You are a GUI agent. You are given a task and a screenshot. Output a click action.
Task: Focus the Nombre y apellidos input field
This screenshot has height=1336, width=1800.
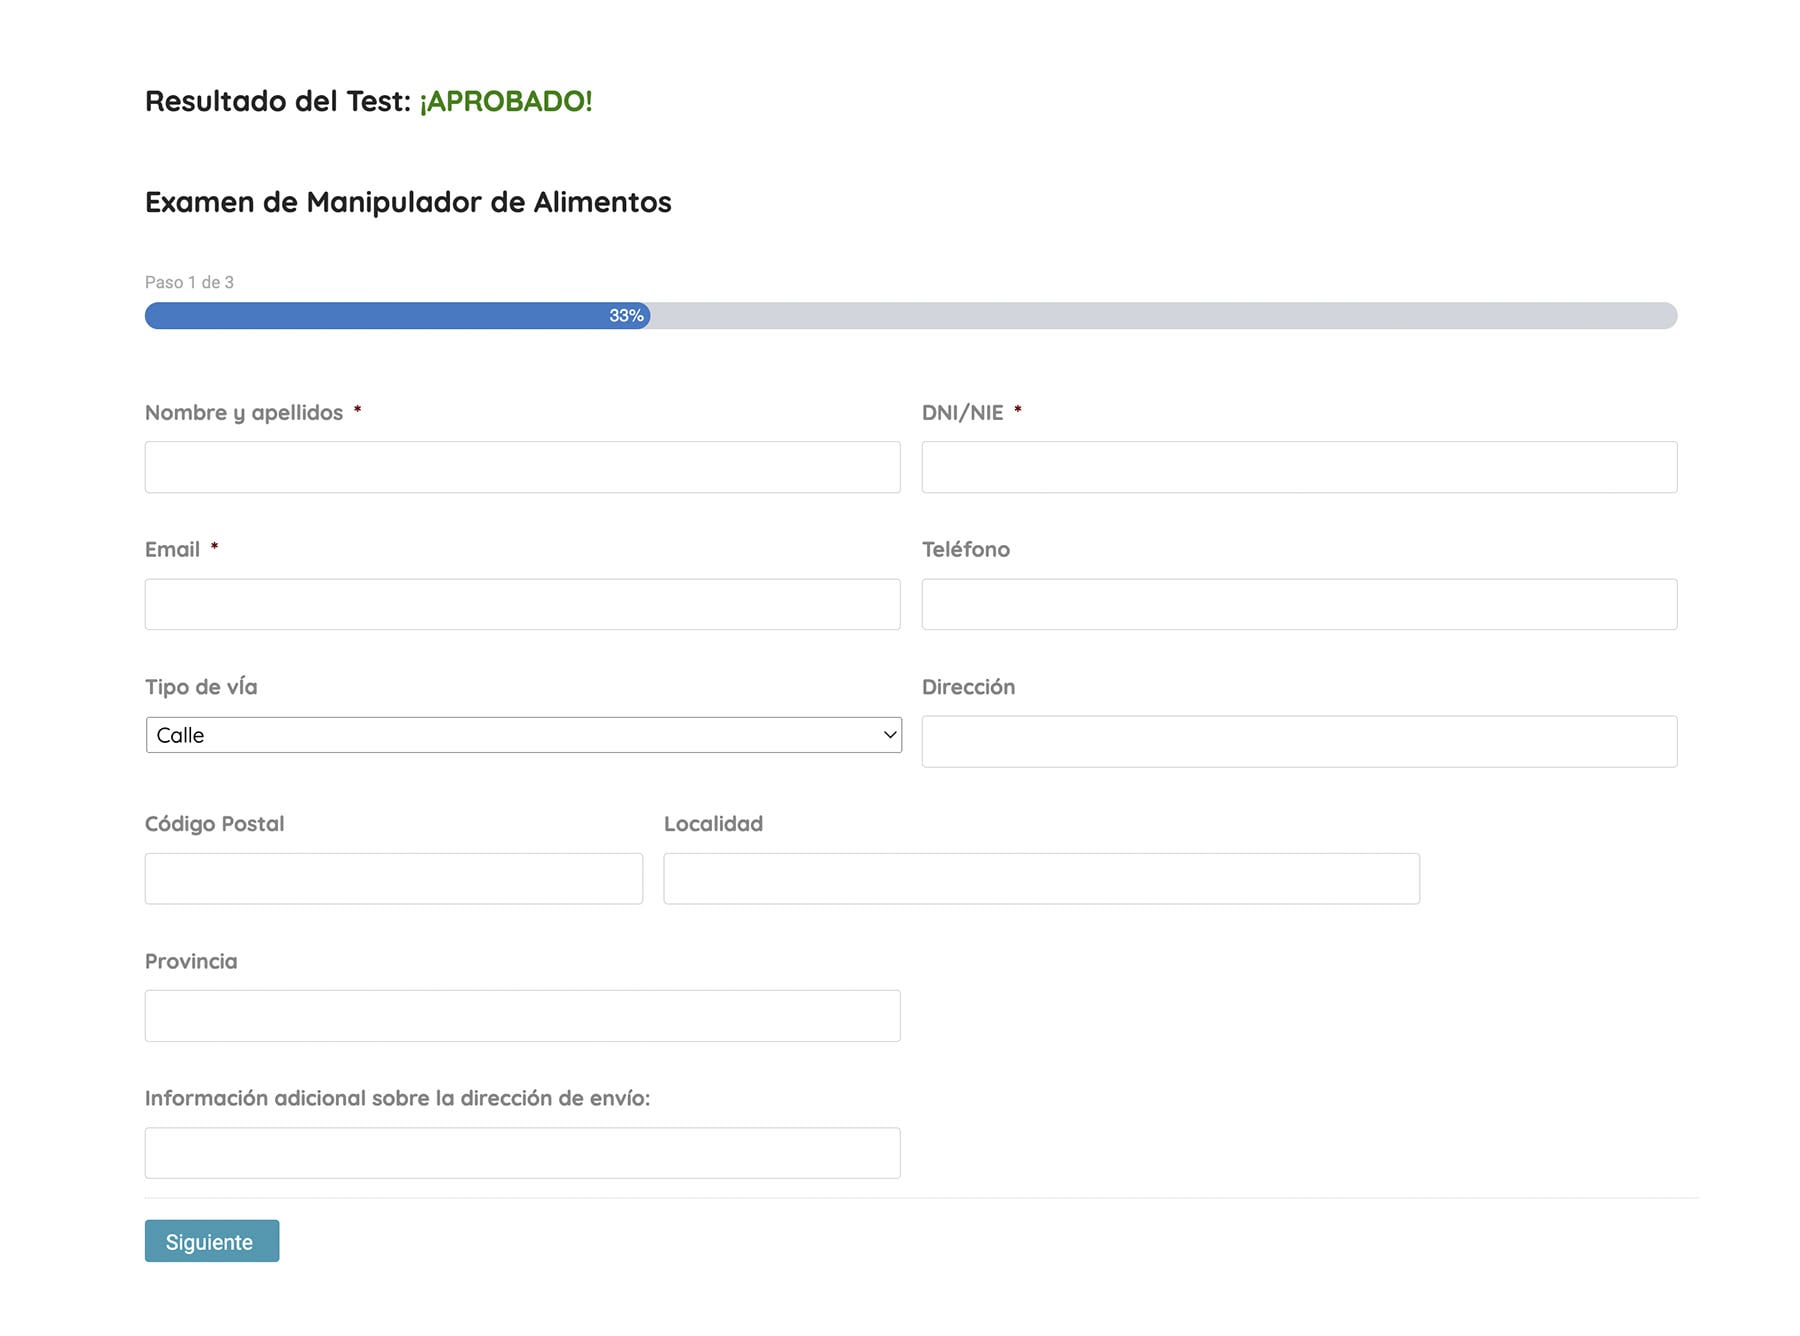pos(522,467)
